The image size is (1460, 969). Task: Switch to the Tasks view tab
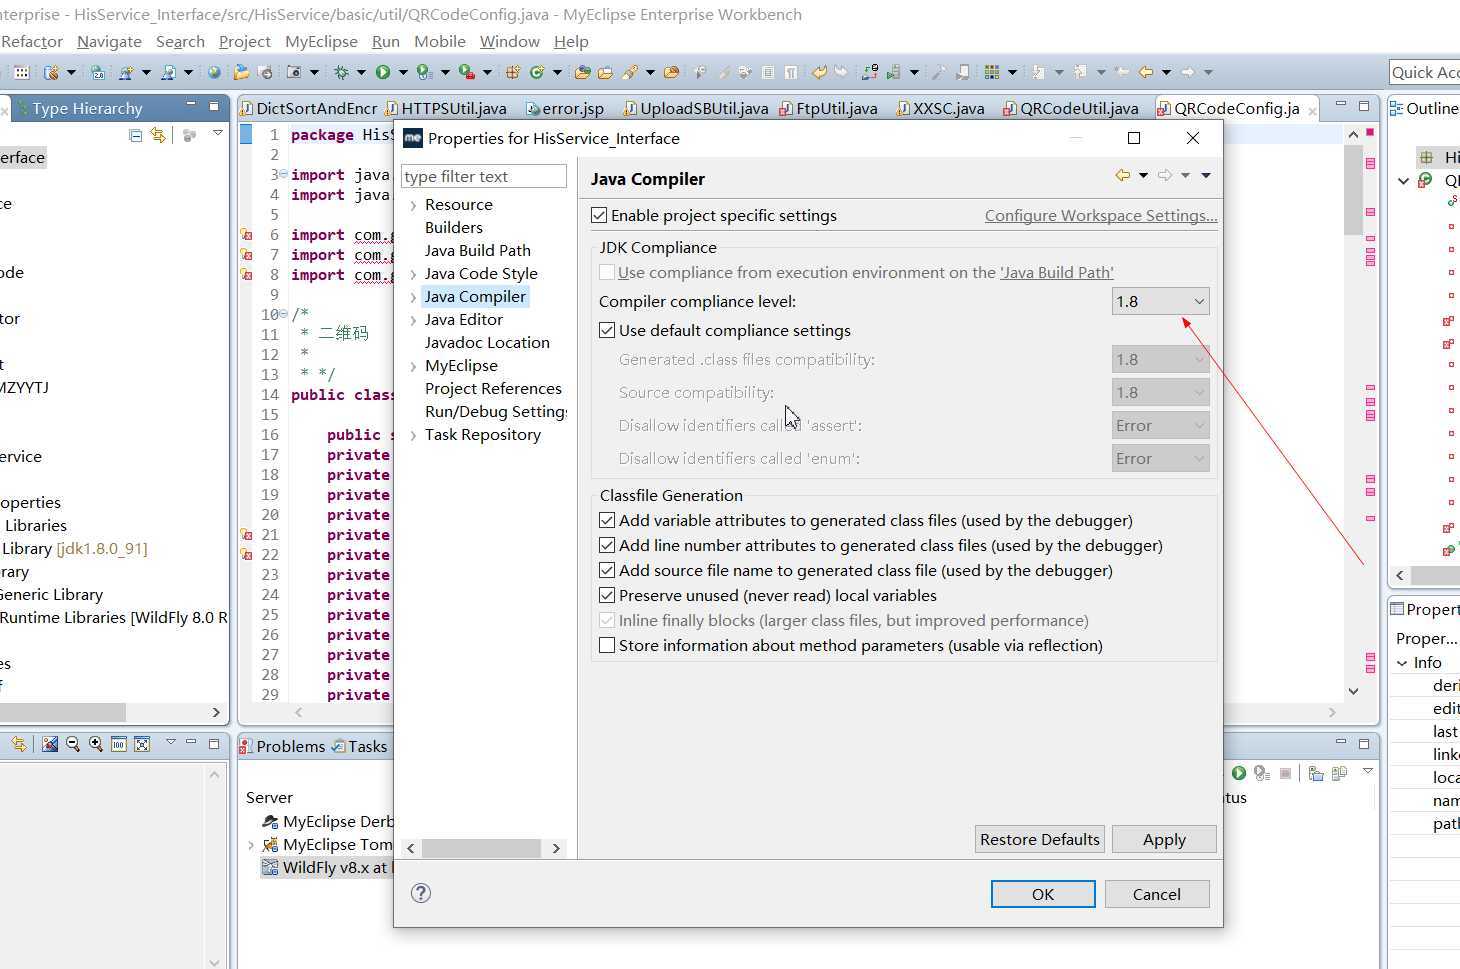(360, 746)
